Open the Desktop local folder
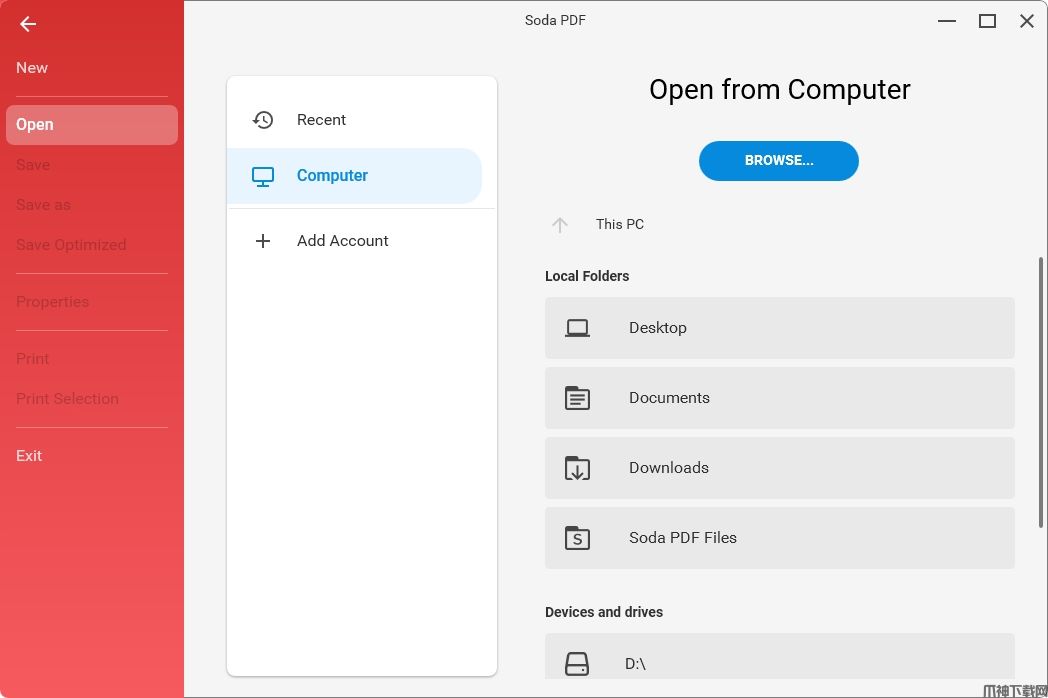The image size is (1048, 698). [779, 328]
